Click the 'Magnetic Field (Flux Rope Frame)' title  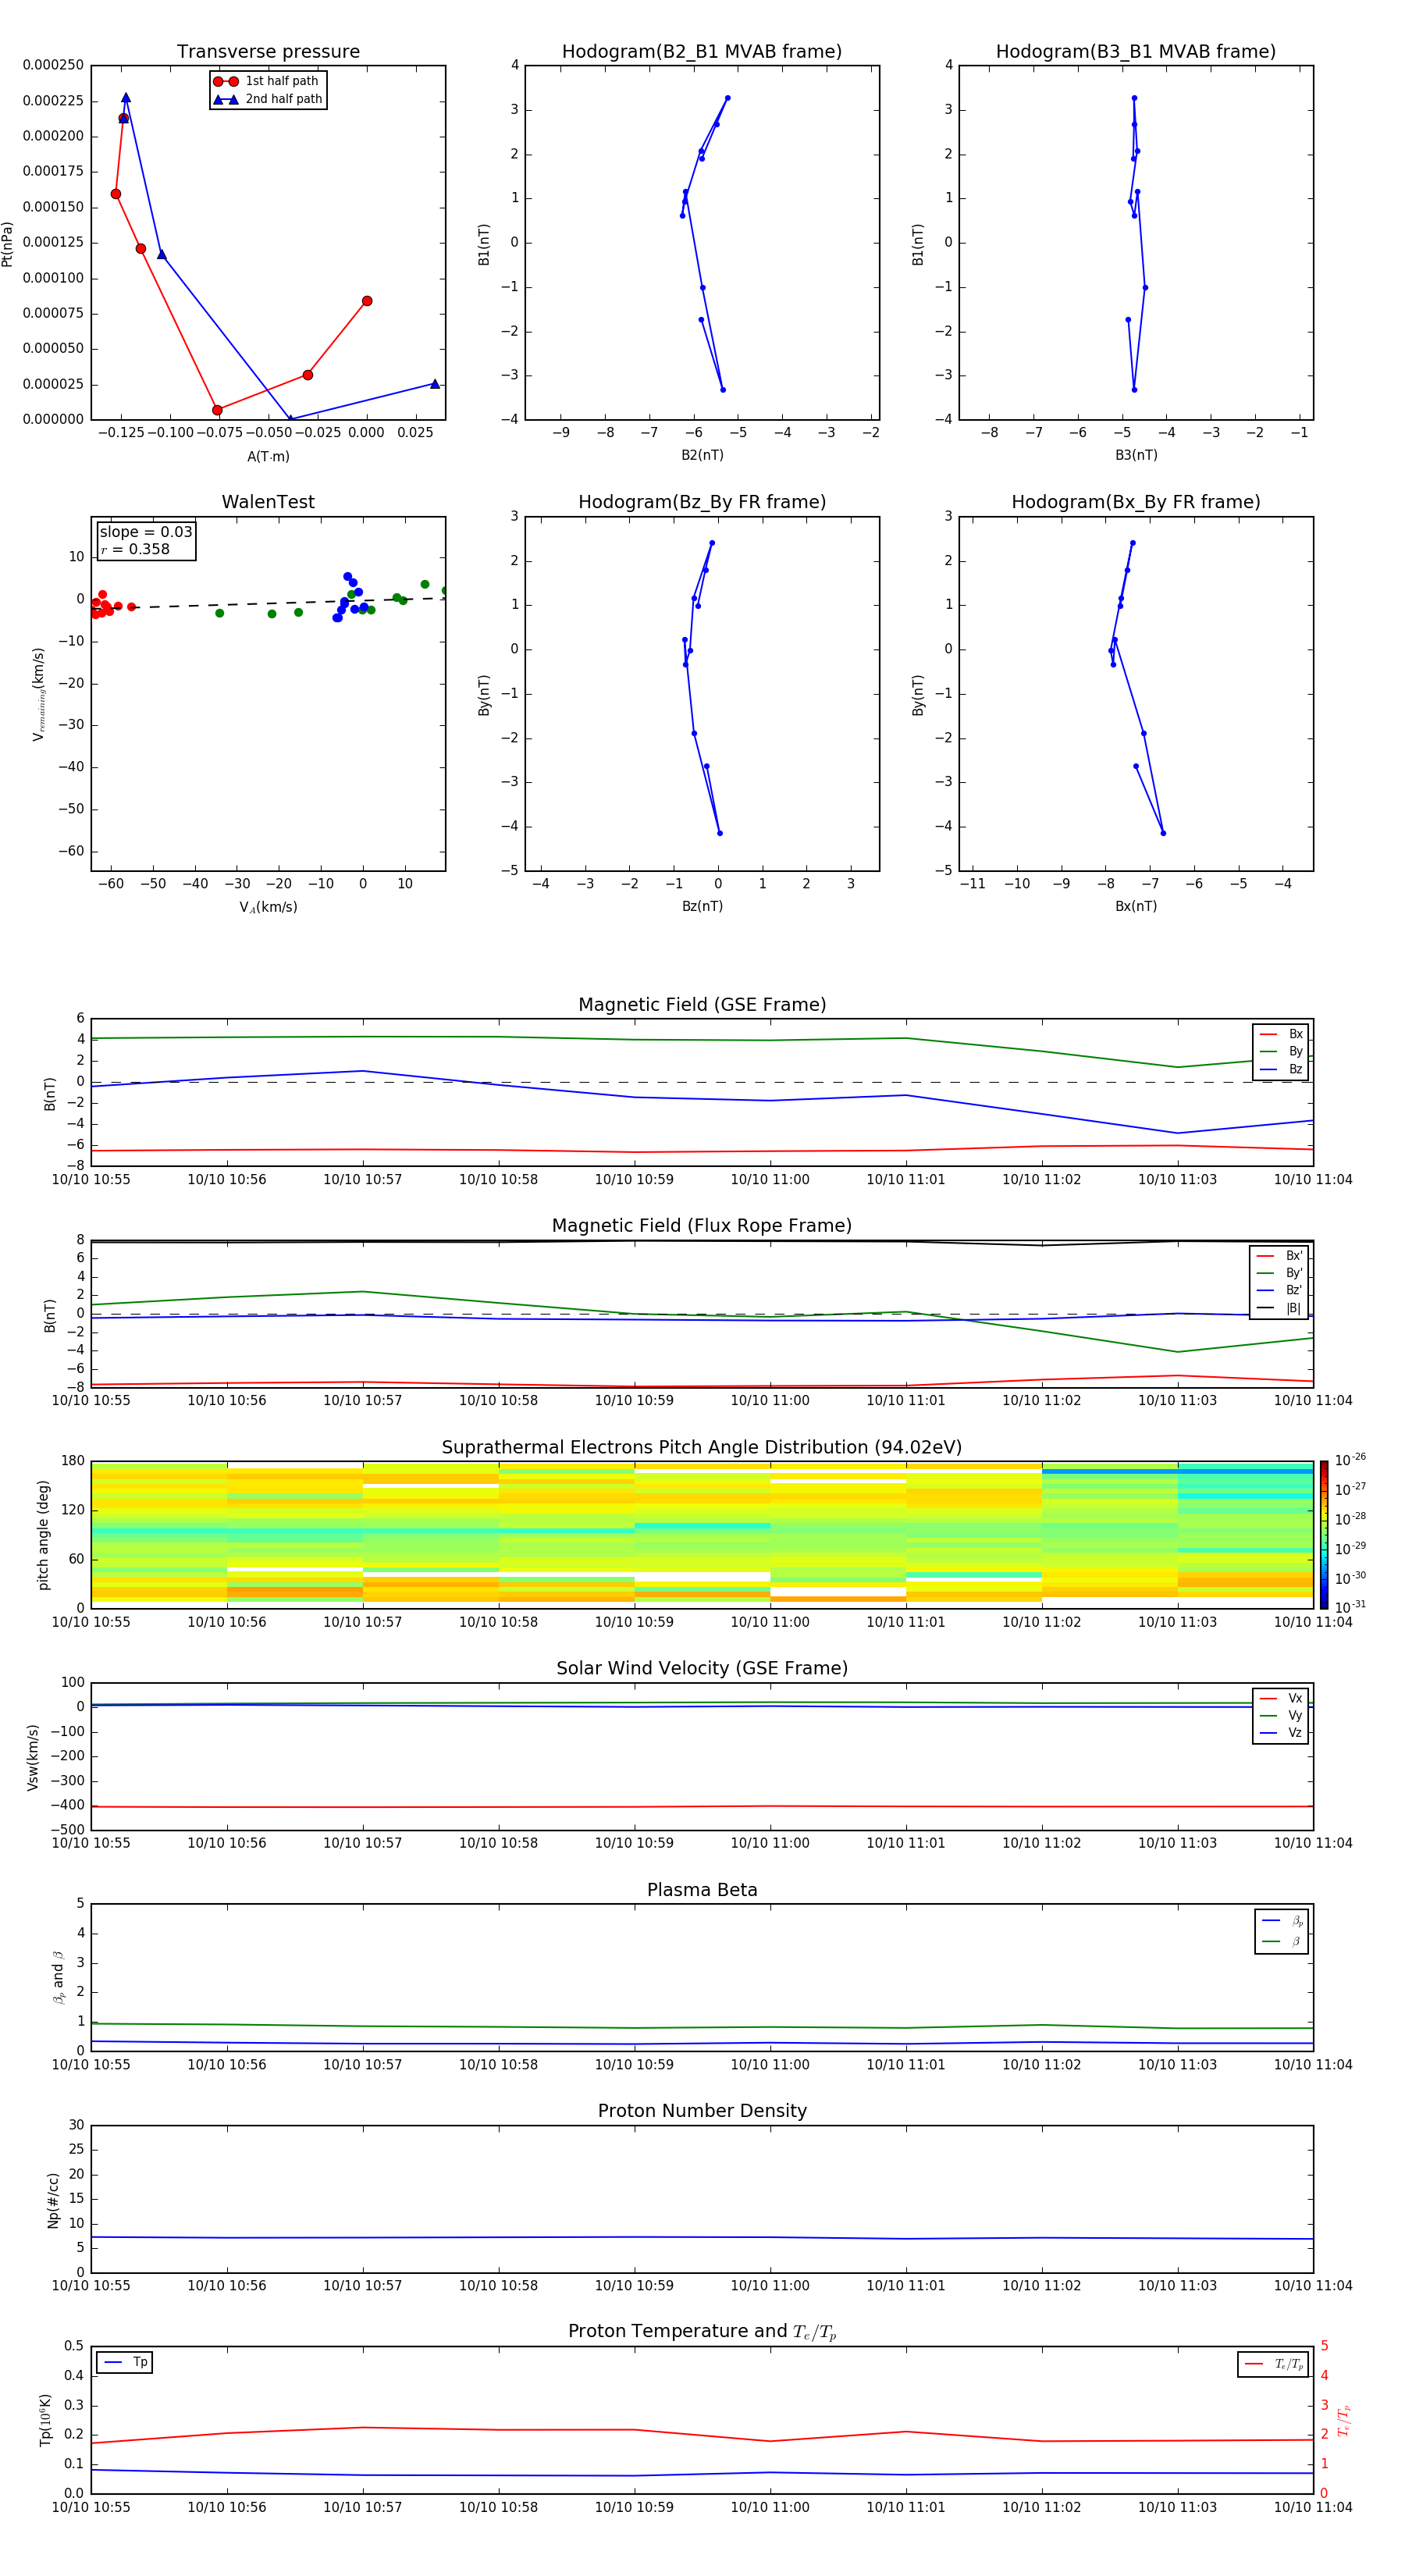702,1226
